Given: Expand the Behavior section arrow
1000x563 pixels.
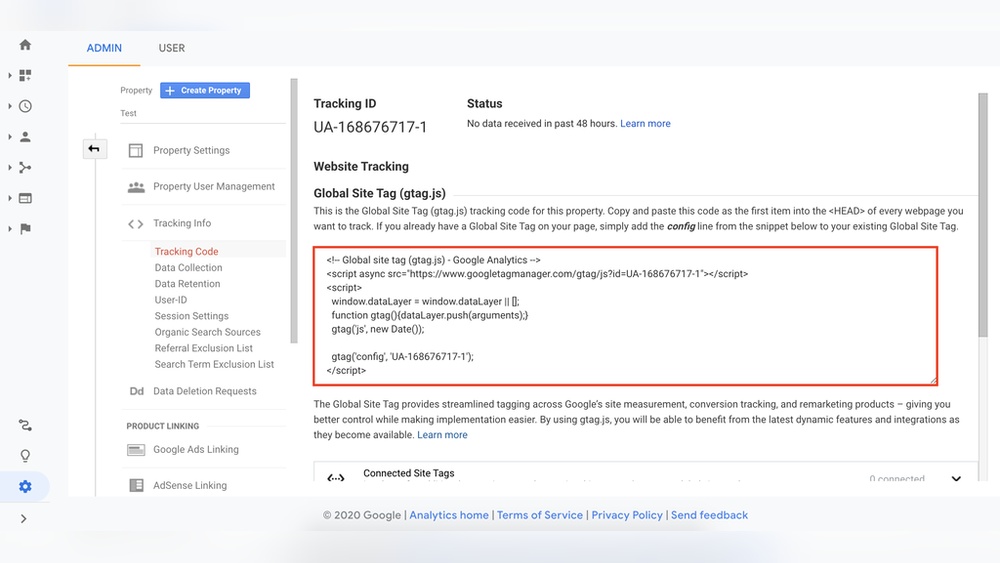Looking at the screenshot, I should [10, 198].
